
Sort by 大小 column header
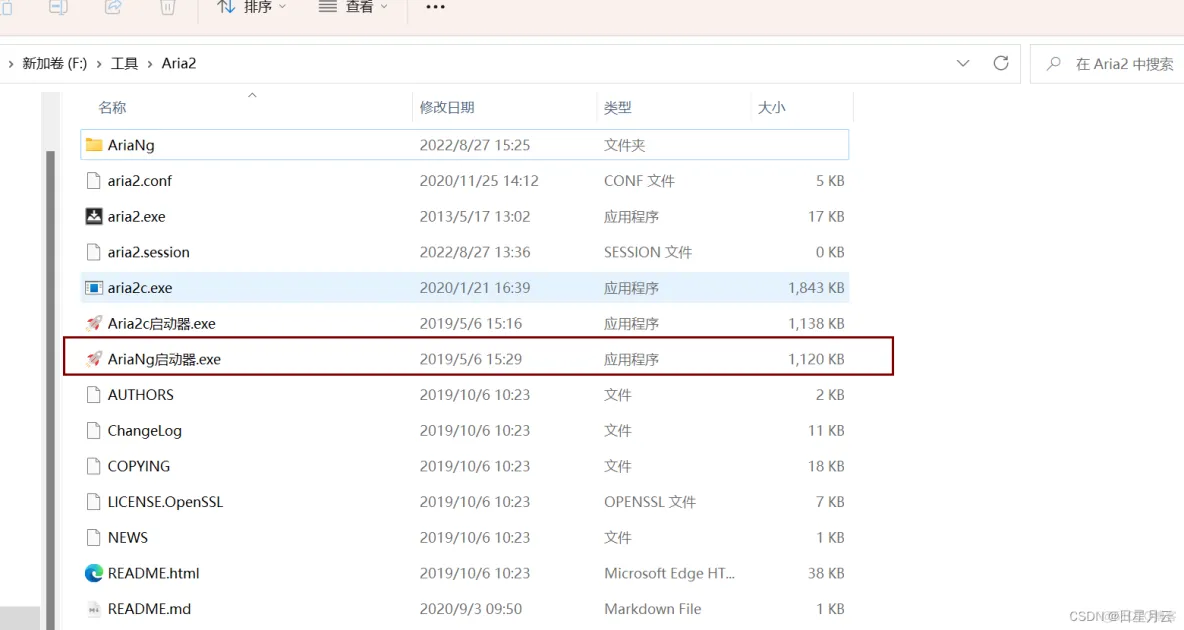[x=772, y=107]
